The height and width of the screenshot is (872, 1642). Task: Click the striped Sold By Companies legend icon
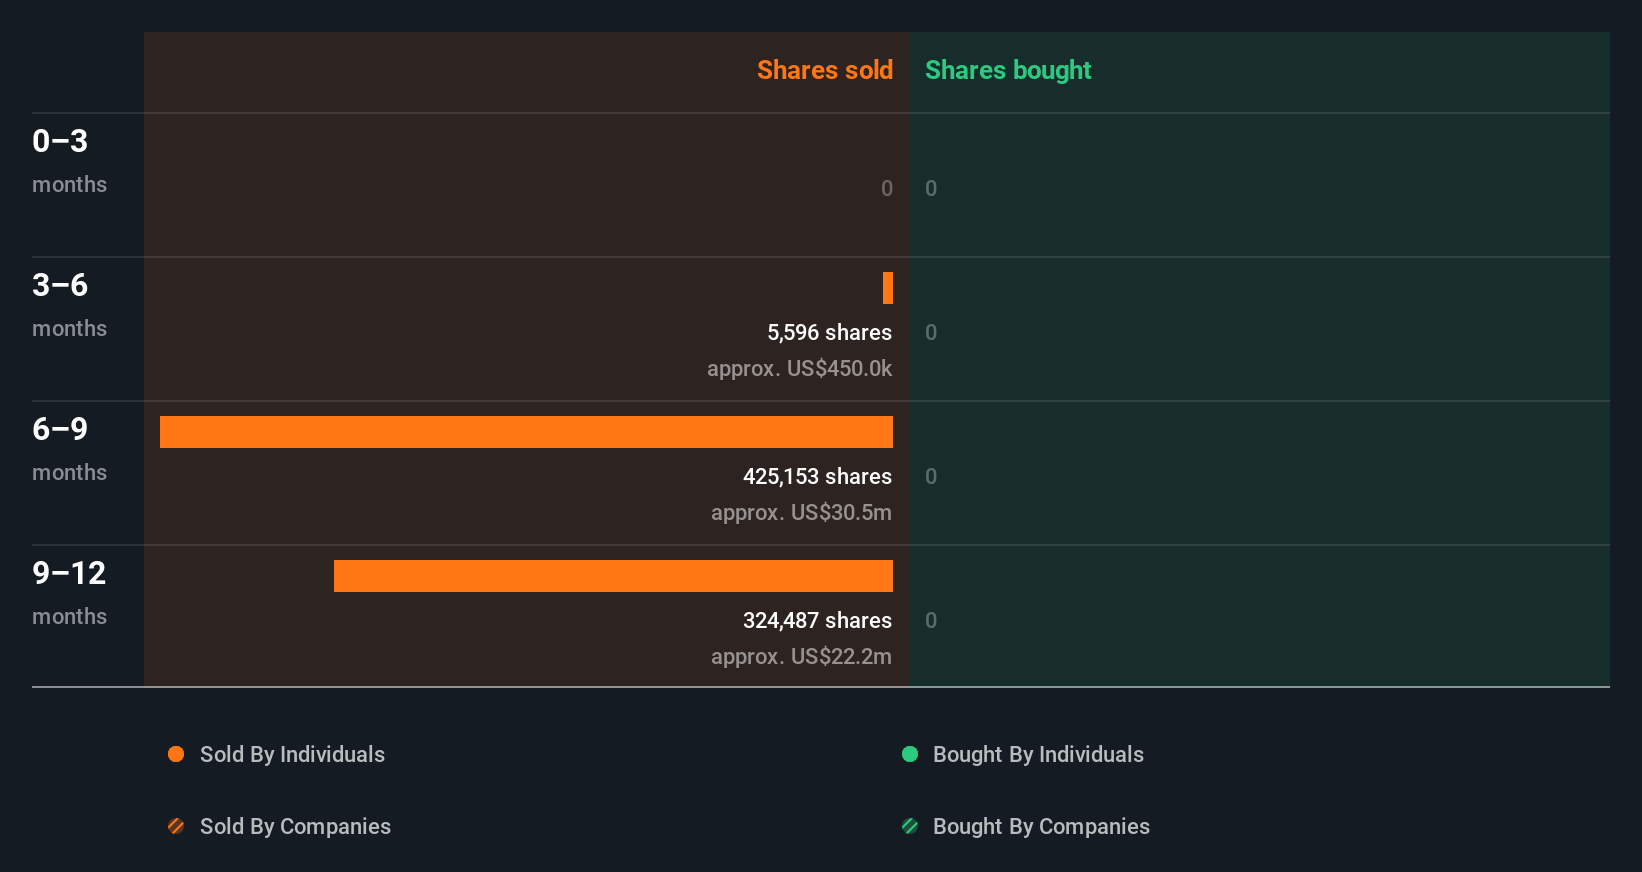pyautogui.click(x=176, y=826)
